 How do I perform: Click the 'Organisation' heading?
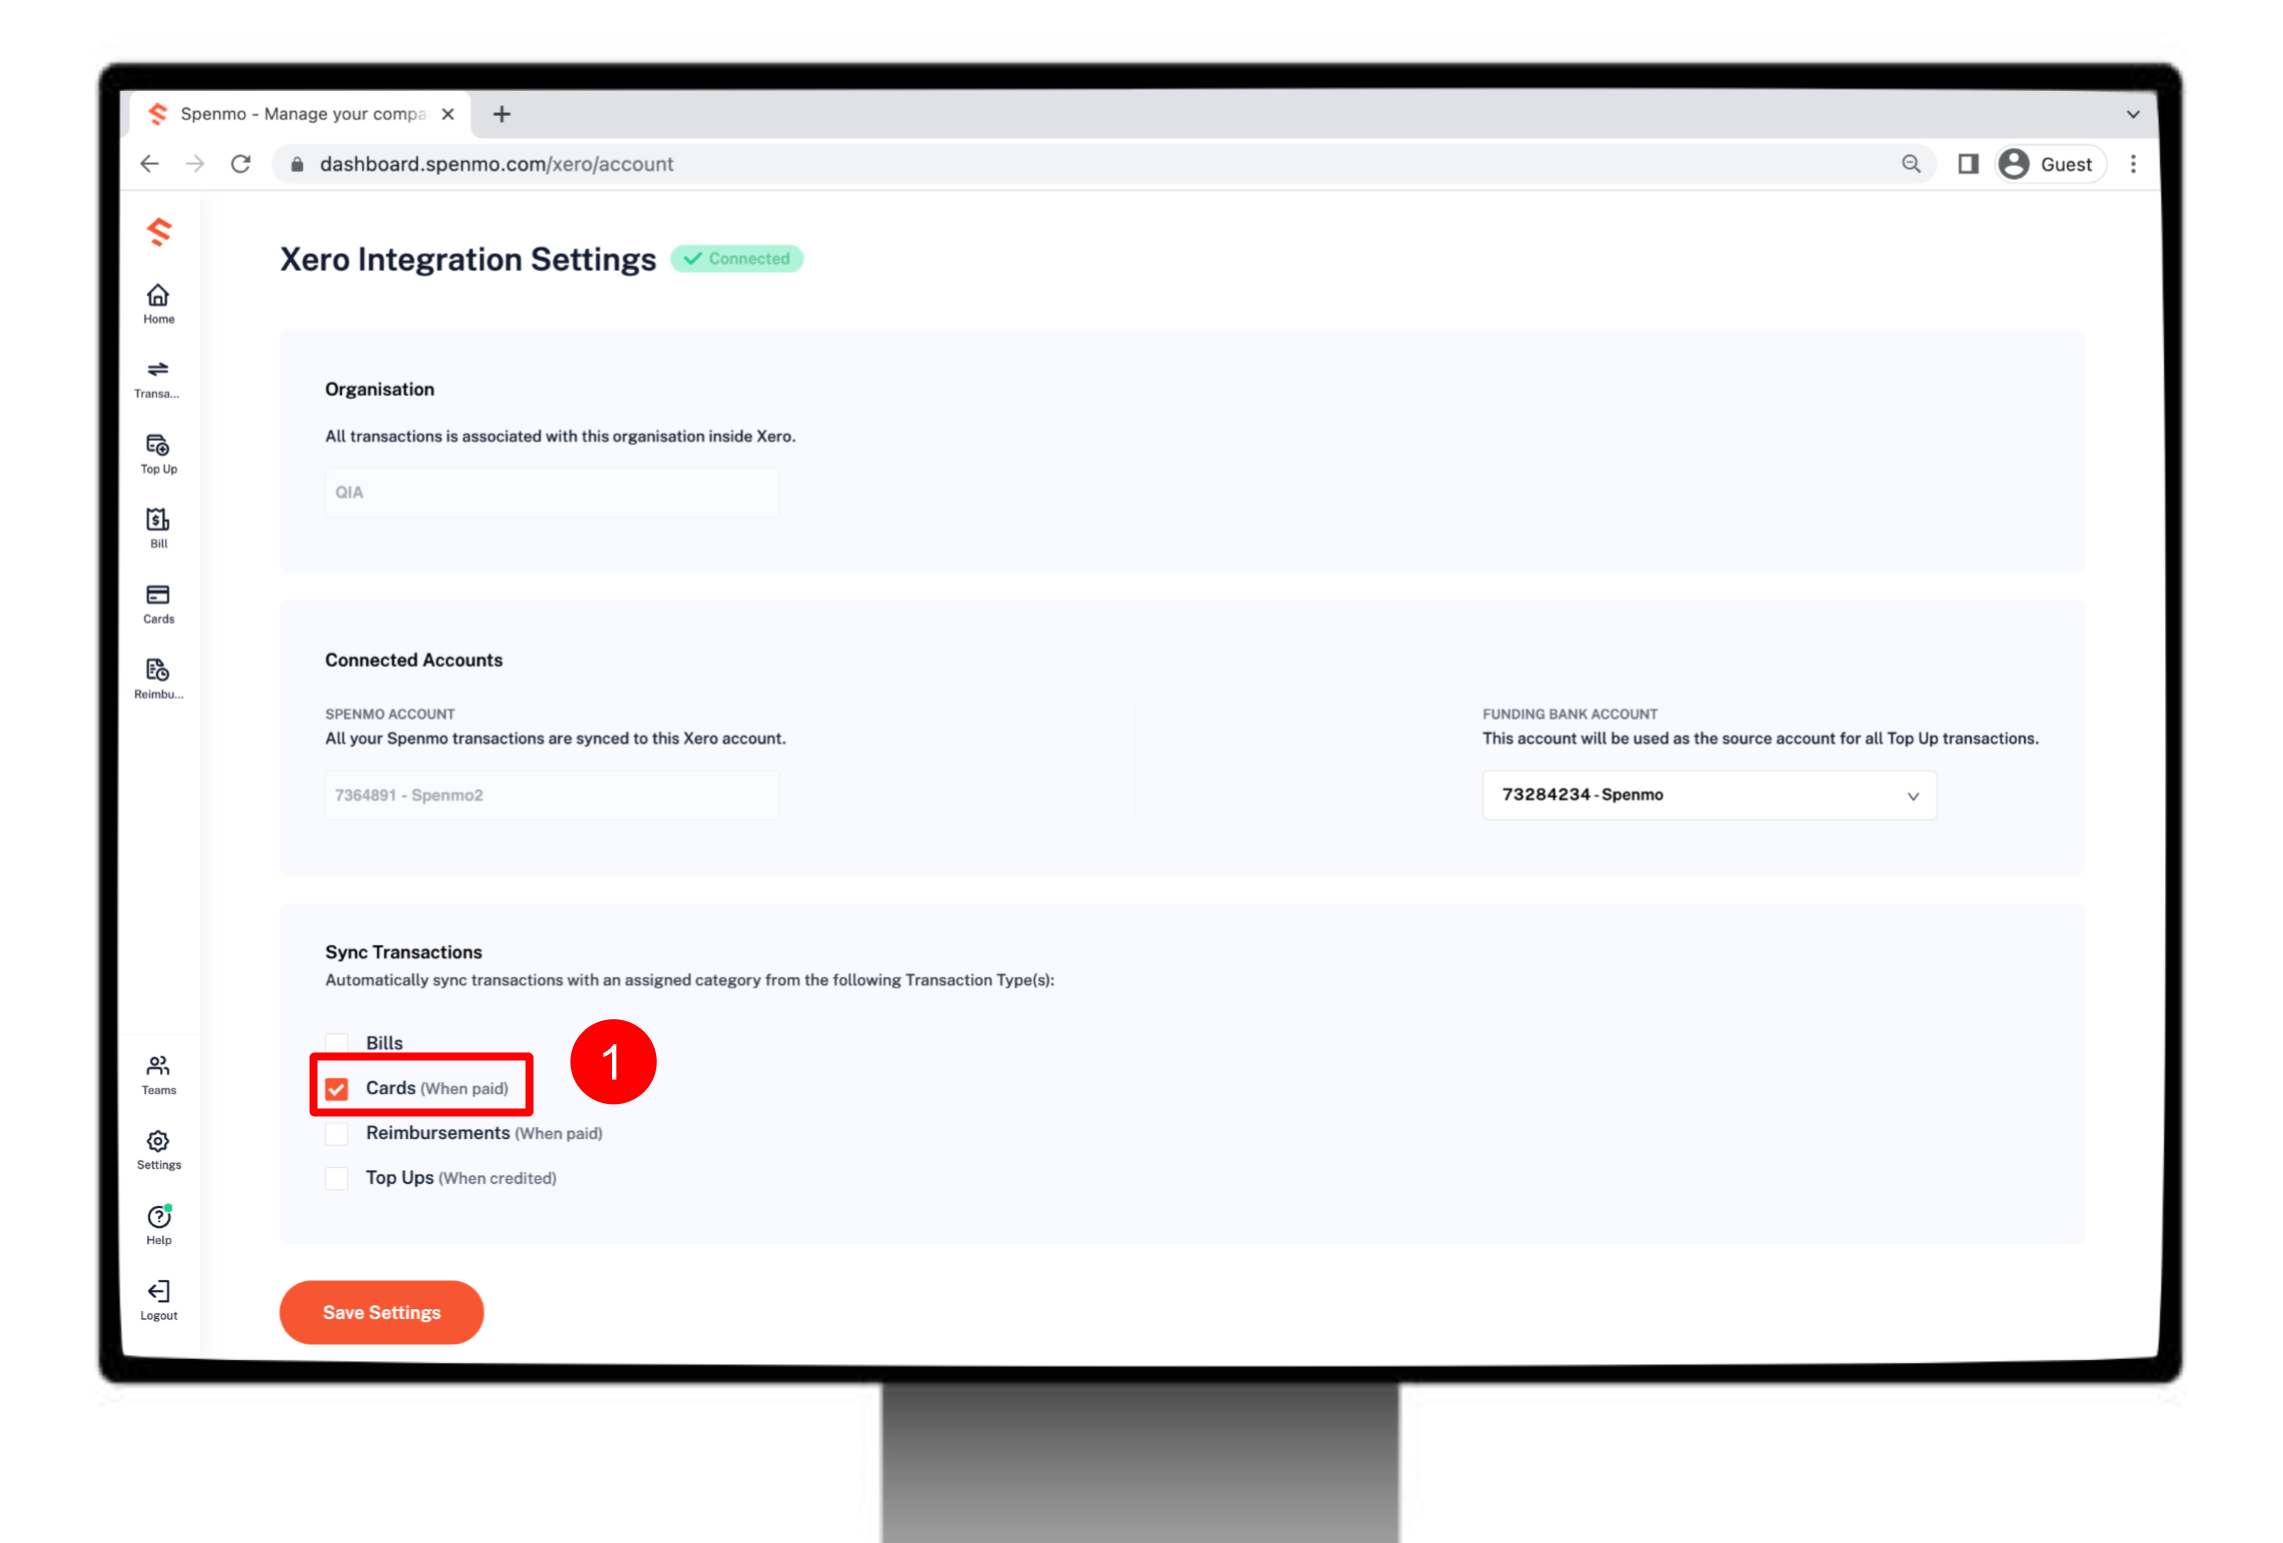pos(379,389)
